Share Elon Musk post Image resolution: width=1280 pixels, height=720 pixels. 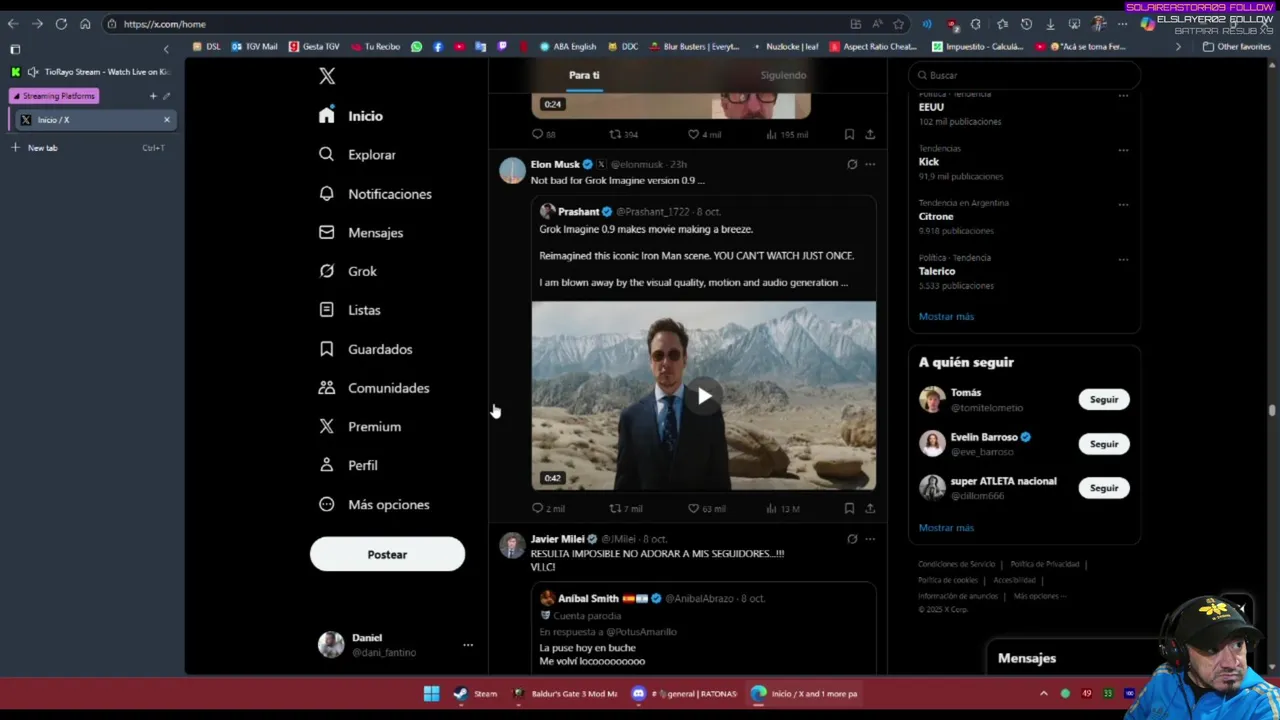870,508
